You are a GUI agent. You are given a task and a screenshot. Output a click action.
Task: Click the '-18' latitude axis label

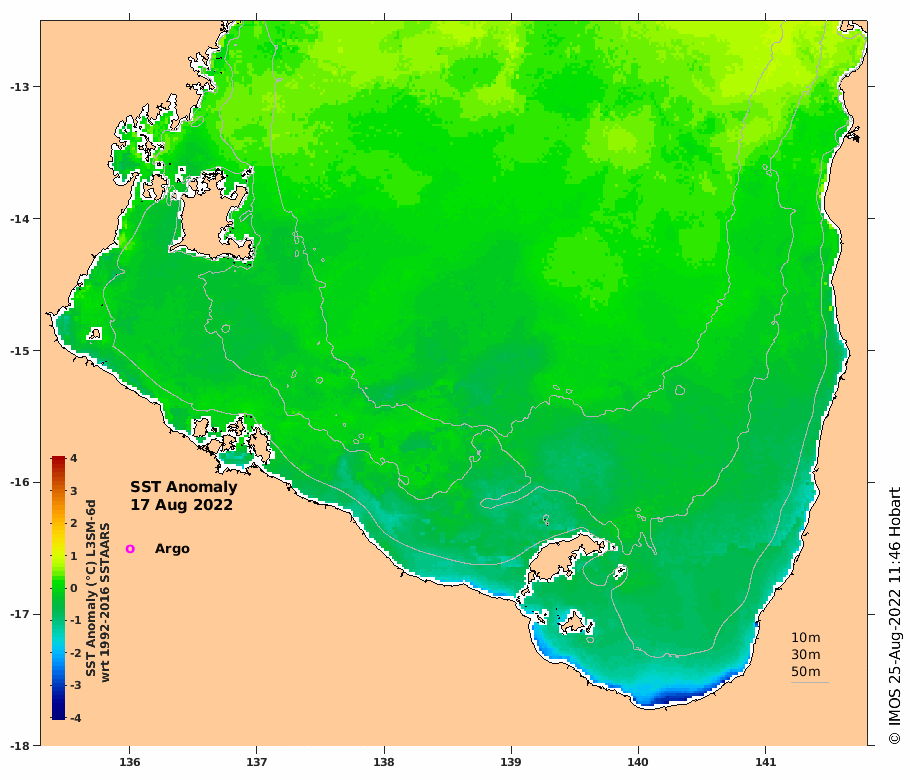point(20,746)
